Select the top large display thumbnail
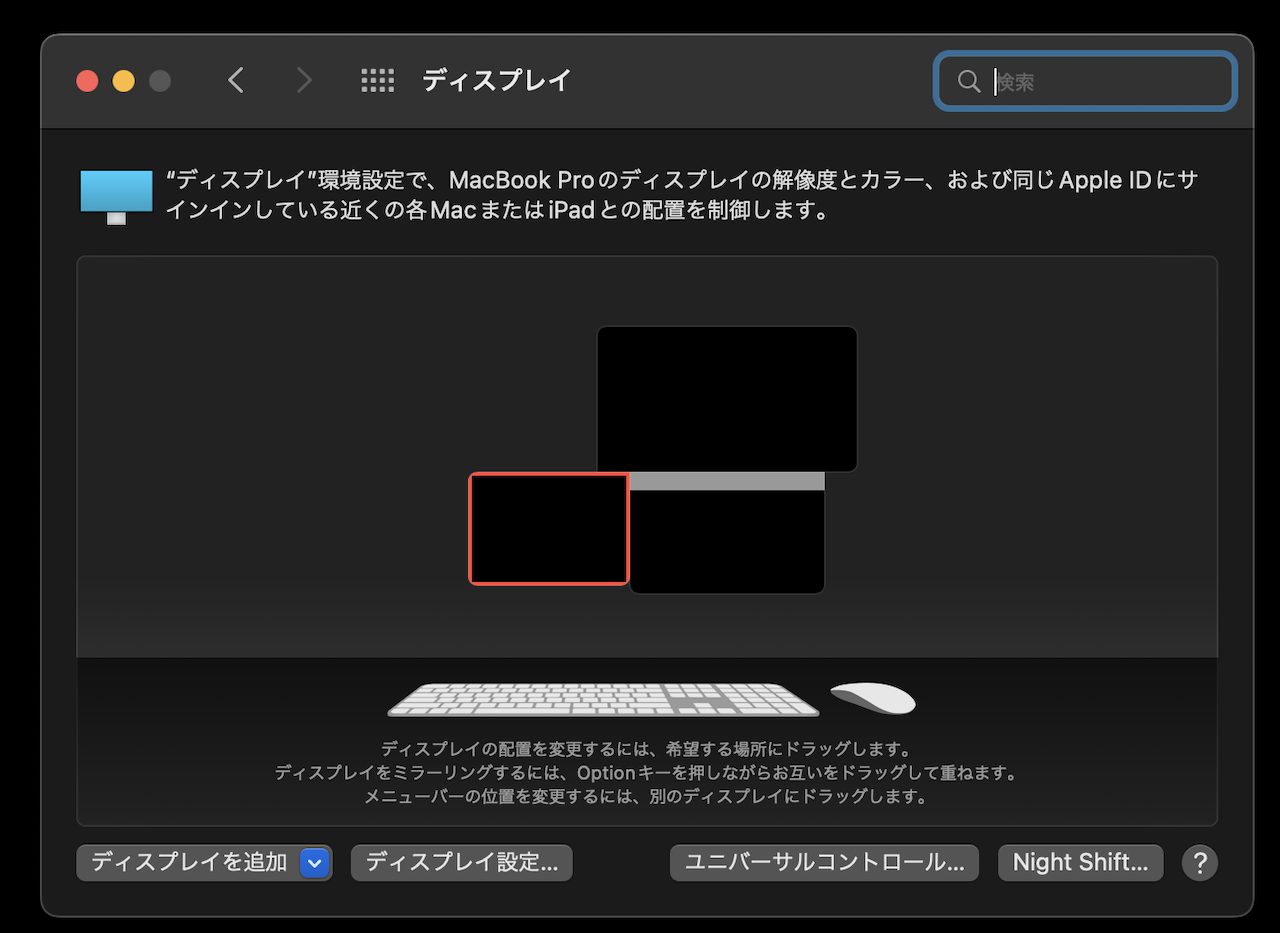 tap(727, 399)
